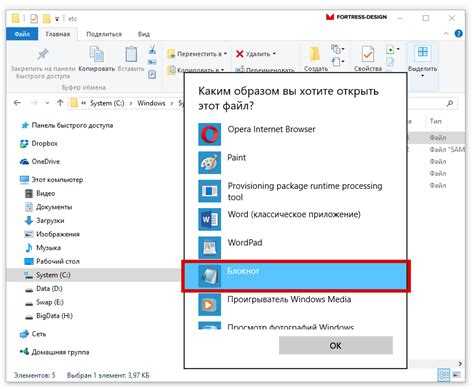Open the Удалить dropdown arrow
The image size is (474, 389).
(274, 54)
